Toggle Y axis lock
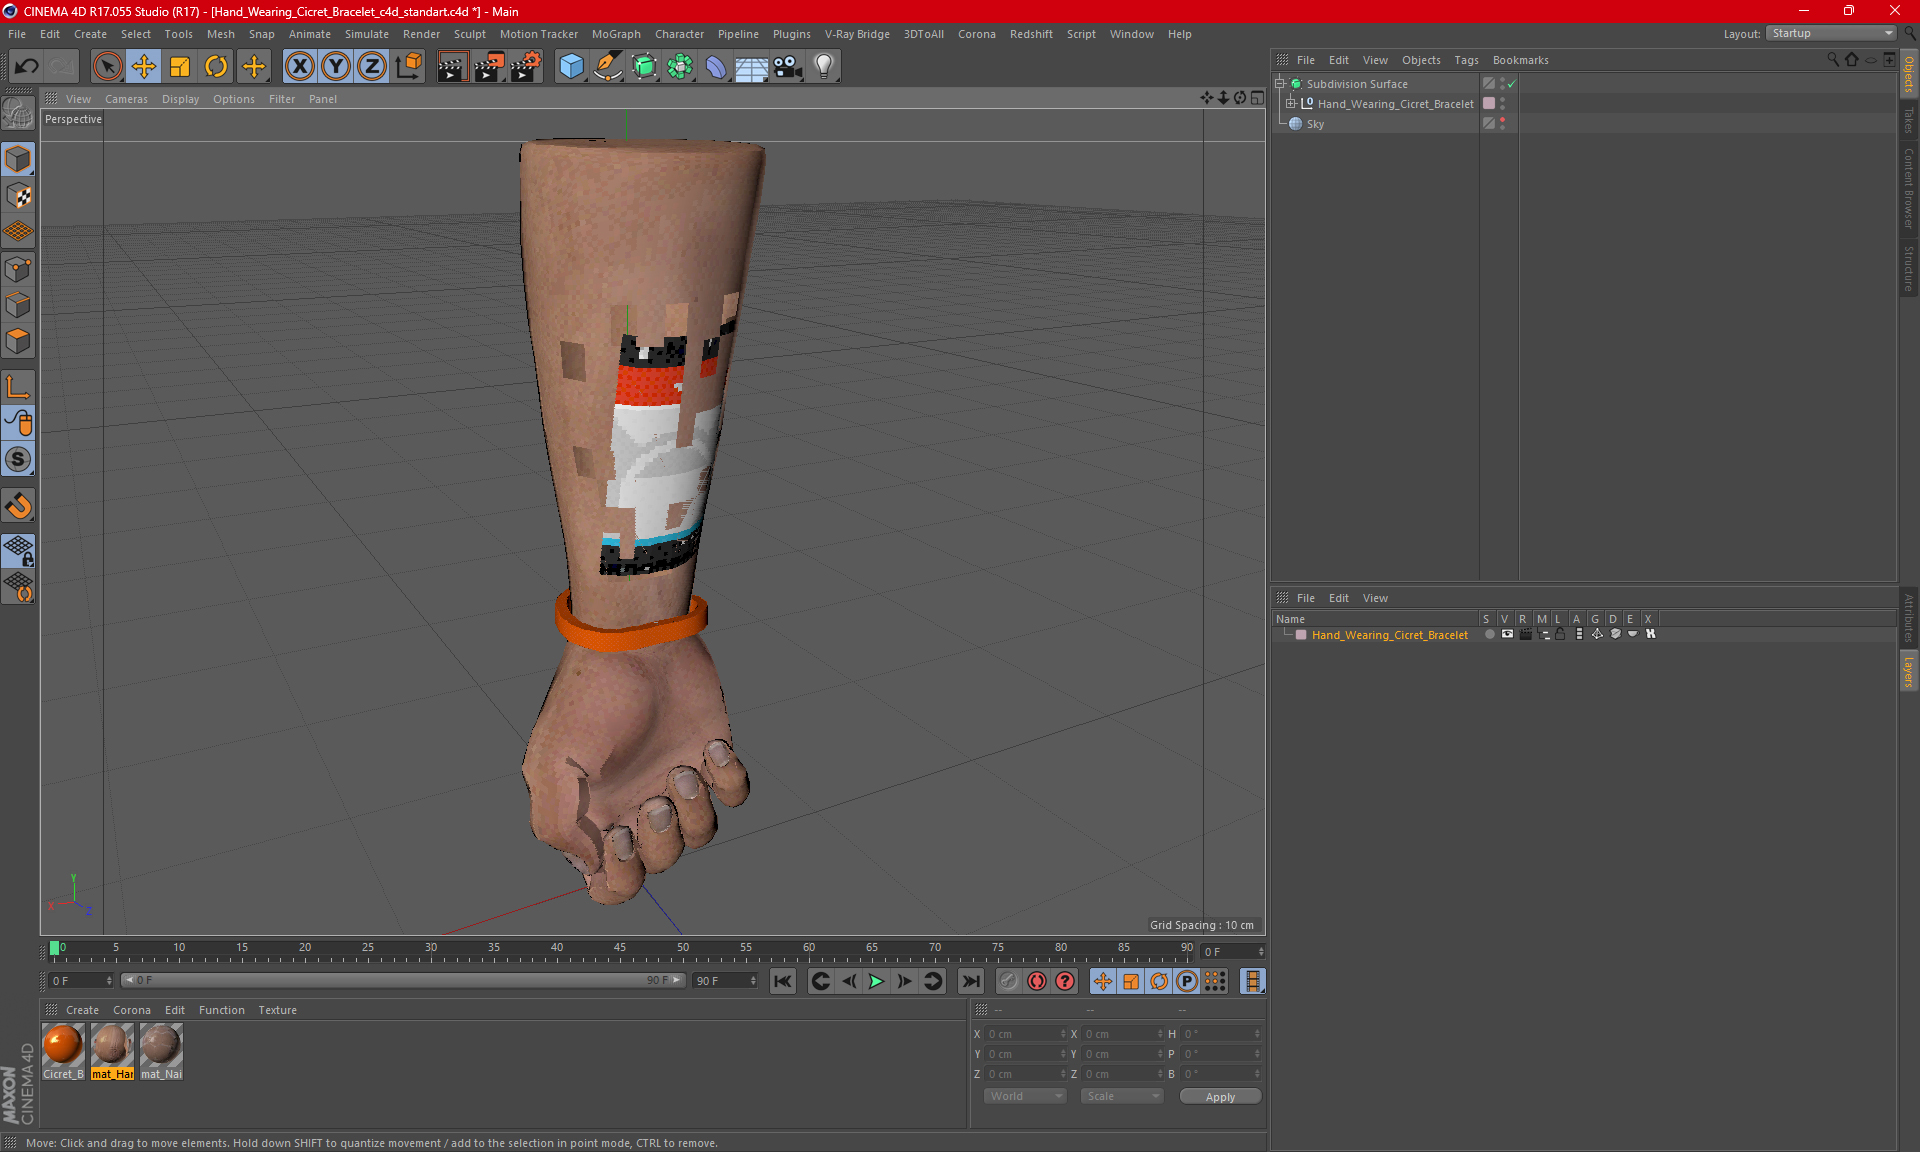The image size is (1920, 1152). click(336, 67)
